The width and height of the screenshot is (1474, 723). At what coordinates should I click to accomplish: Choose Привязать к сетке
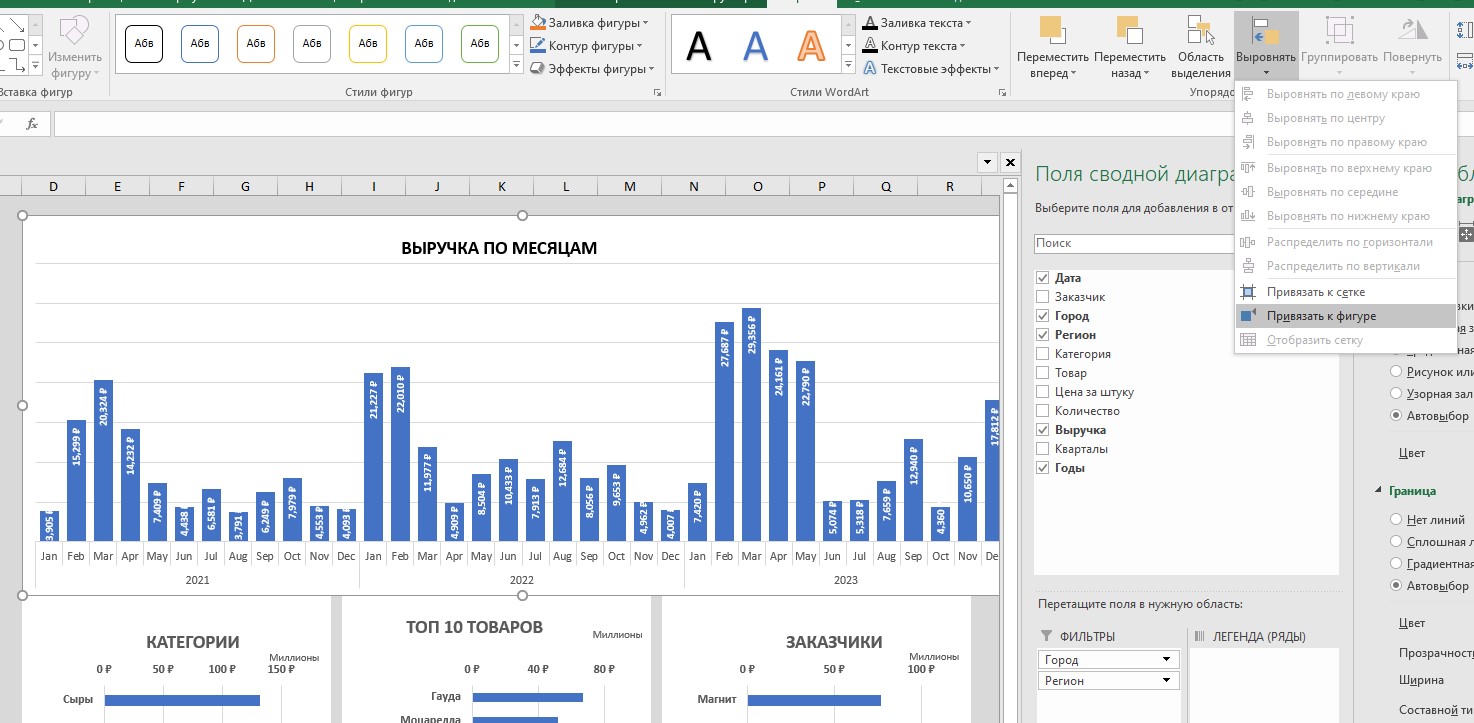pos(1346,292)
